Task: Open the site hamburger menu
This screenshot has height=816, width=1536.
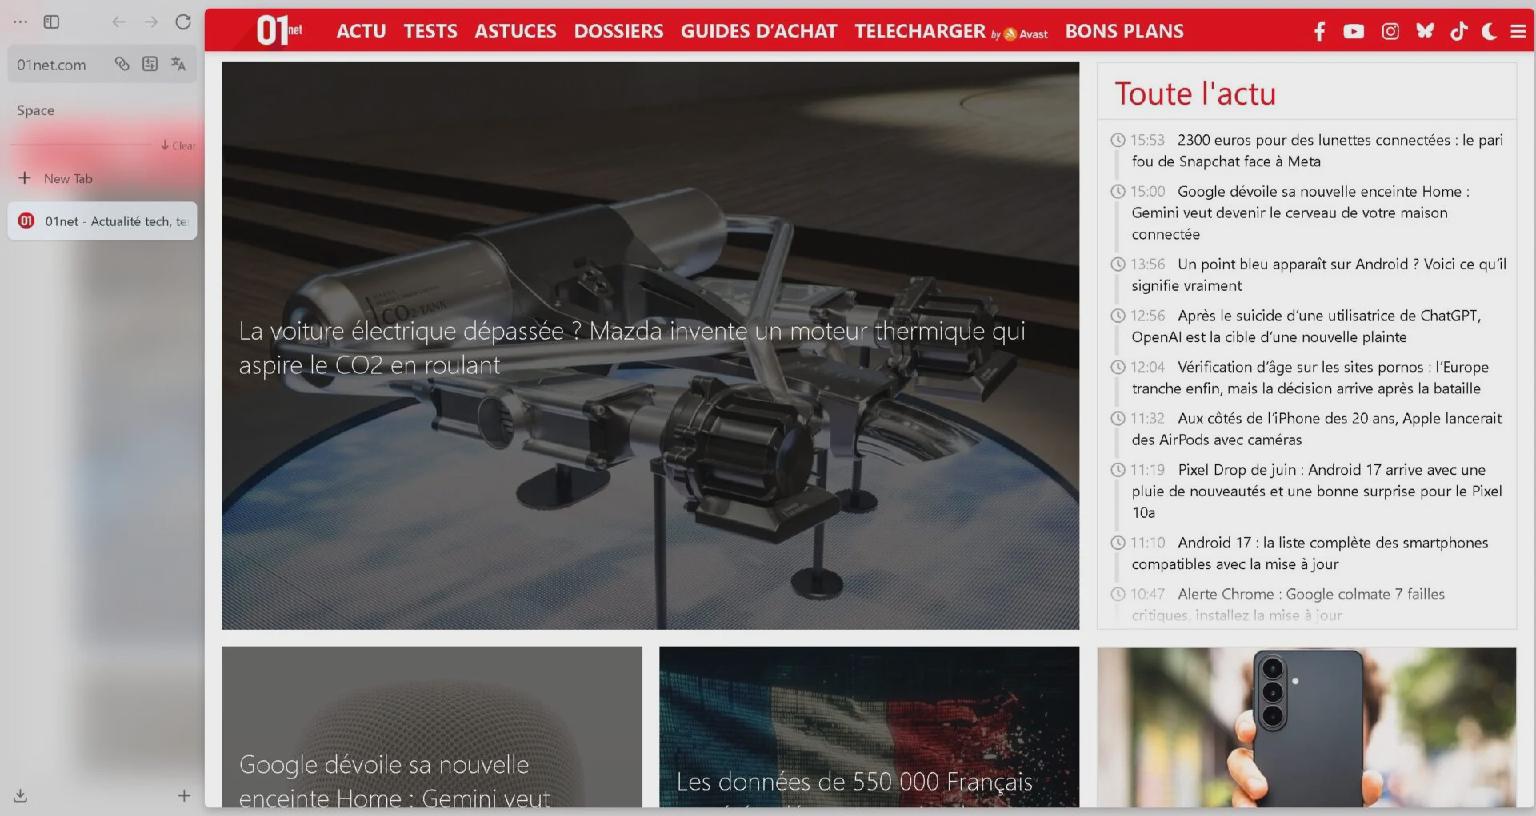Action: tap(1518, 31)
